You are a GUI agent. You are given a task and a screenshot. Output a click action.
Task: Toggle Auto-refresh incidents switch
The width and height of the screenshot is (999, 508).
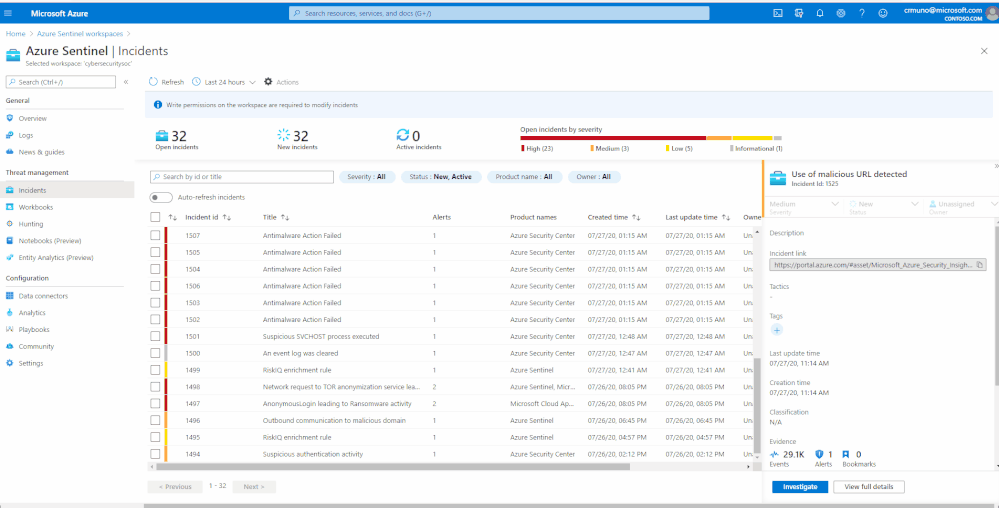coord(161,198)
